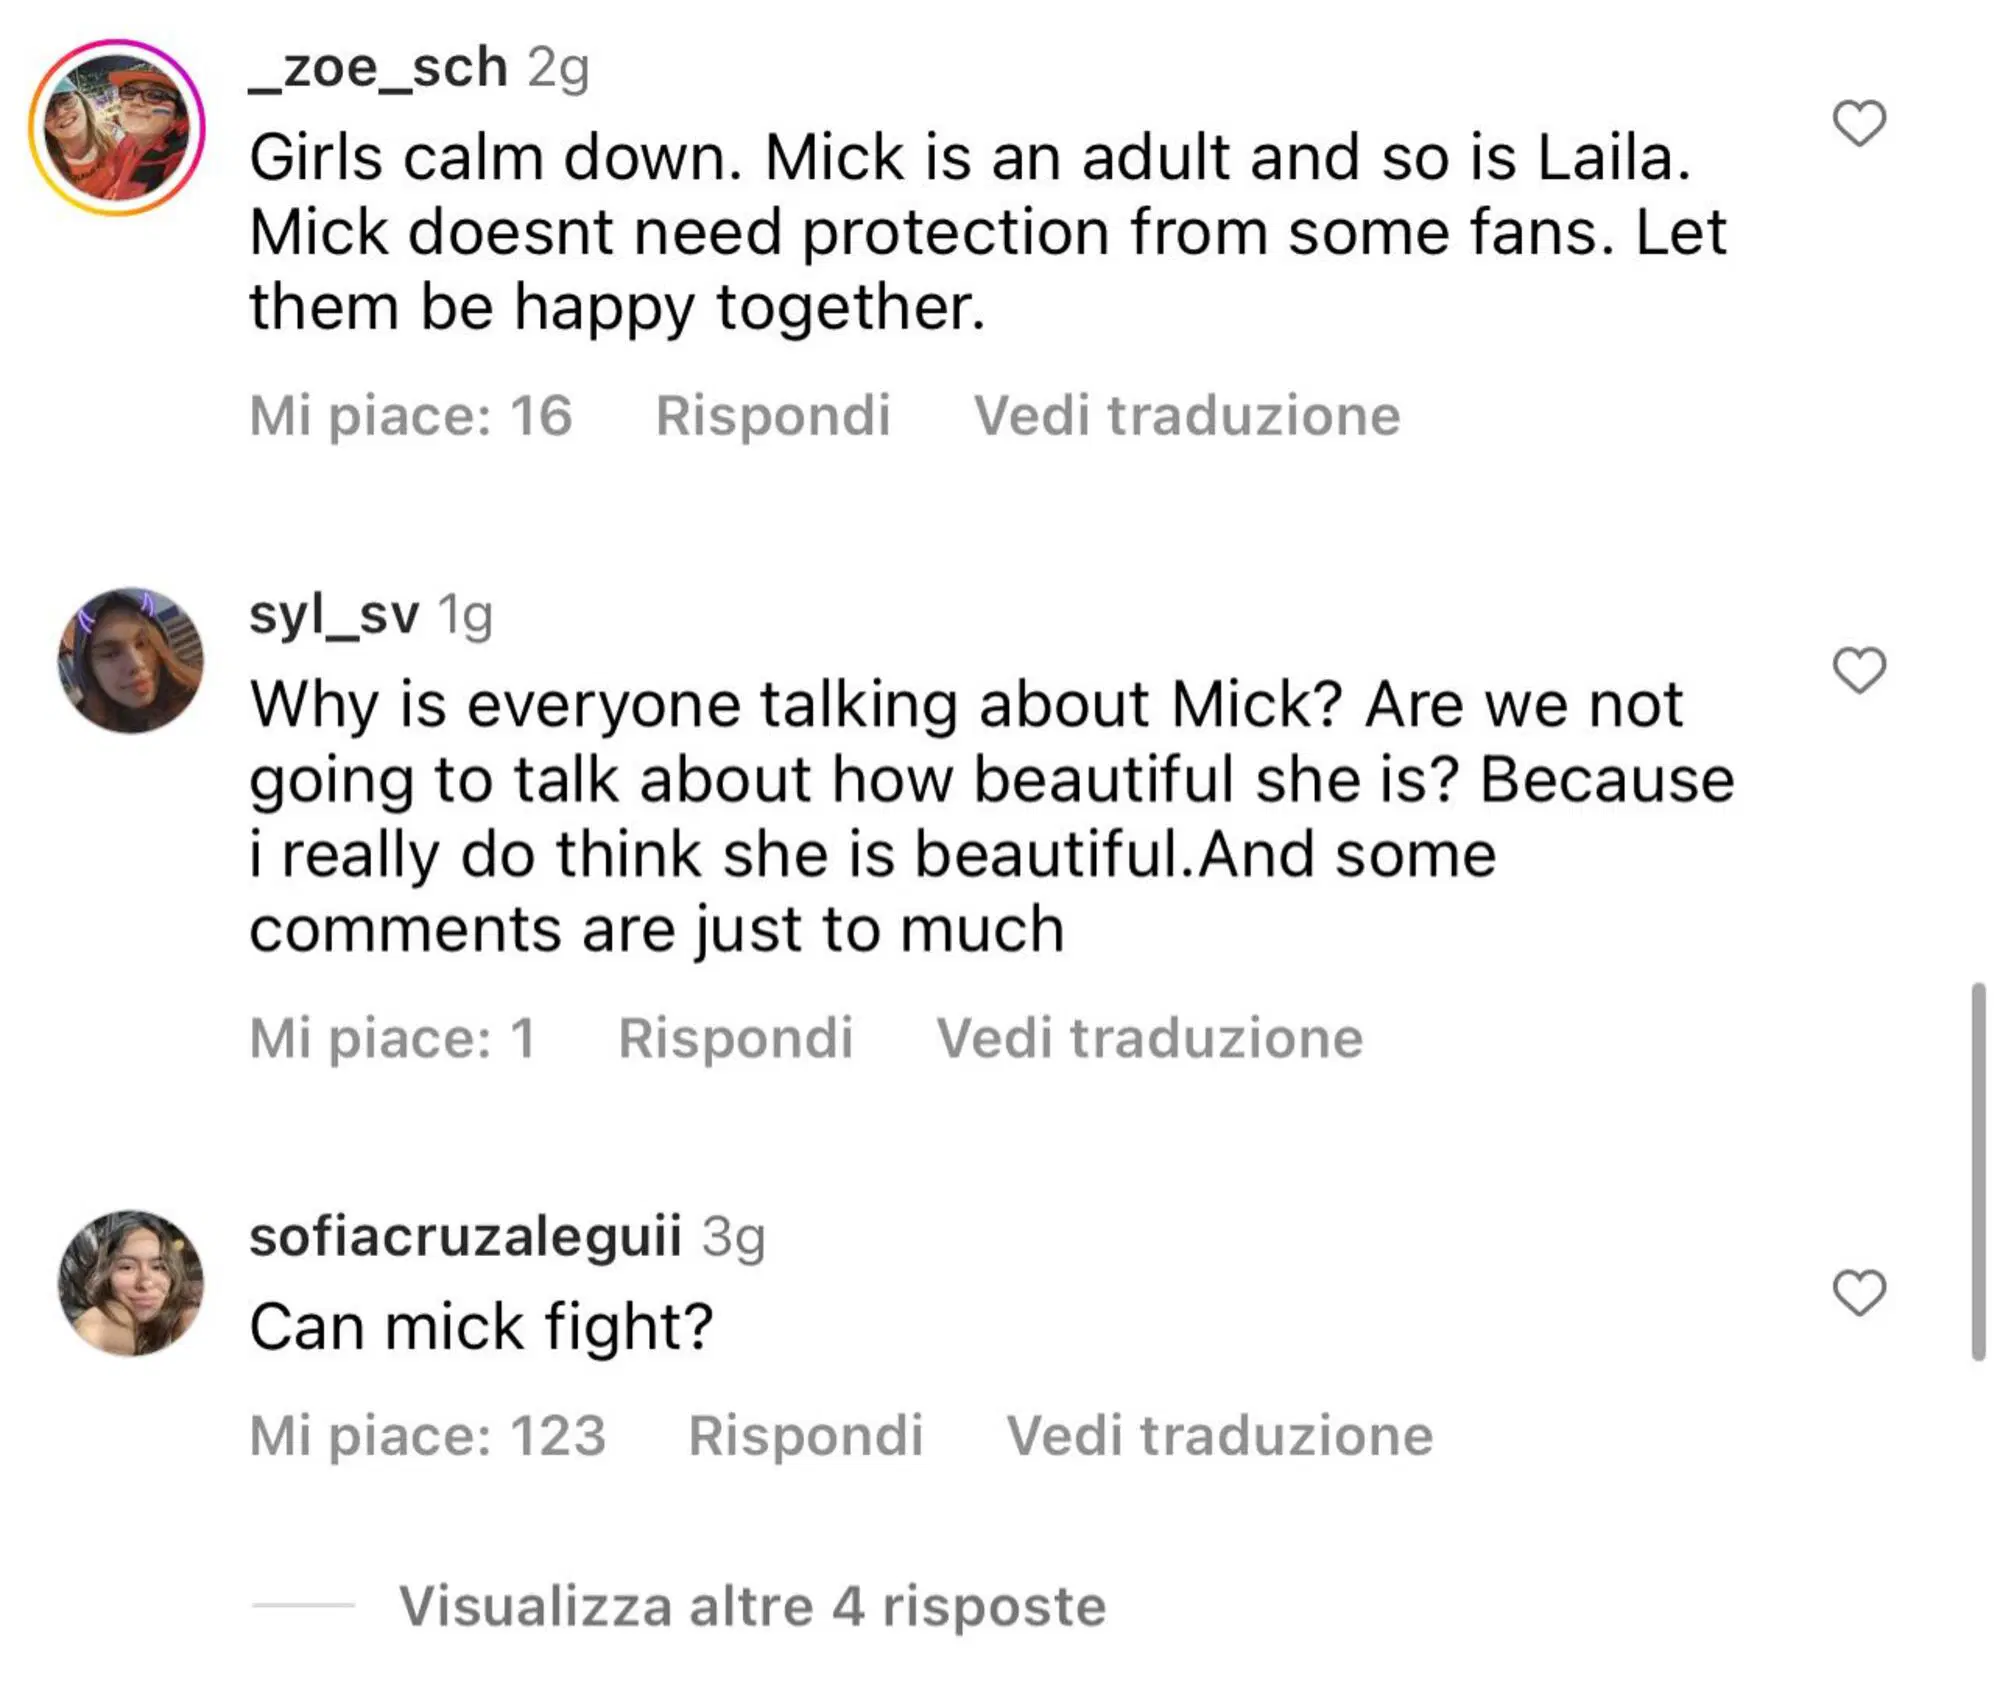Translate _zoe_sch's comment with Vedi traduzione
The image size is (2000, 1698).
[1187, 416]
